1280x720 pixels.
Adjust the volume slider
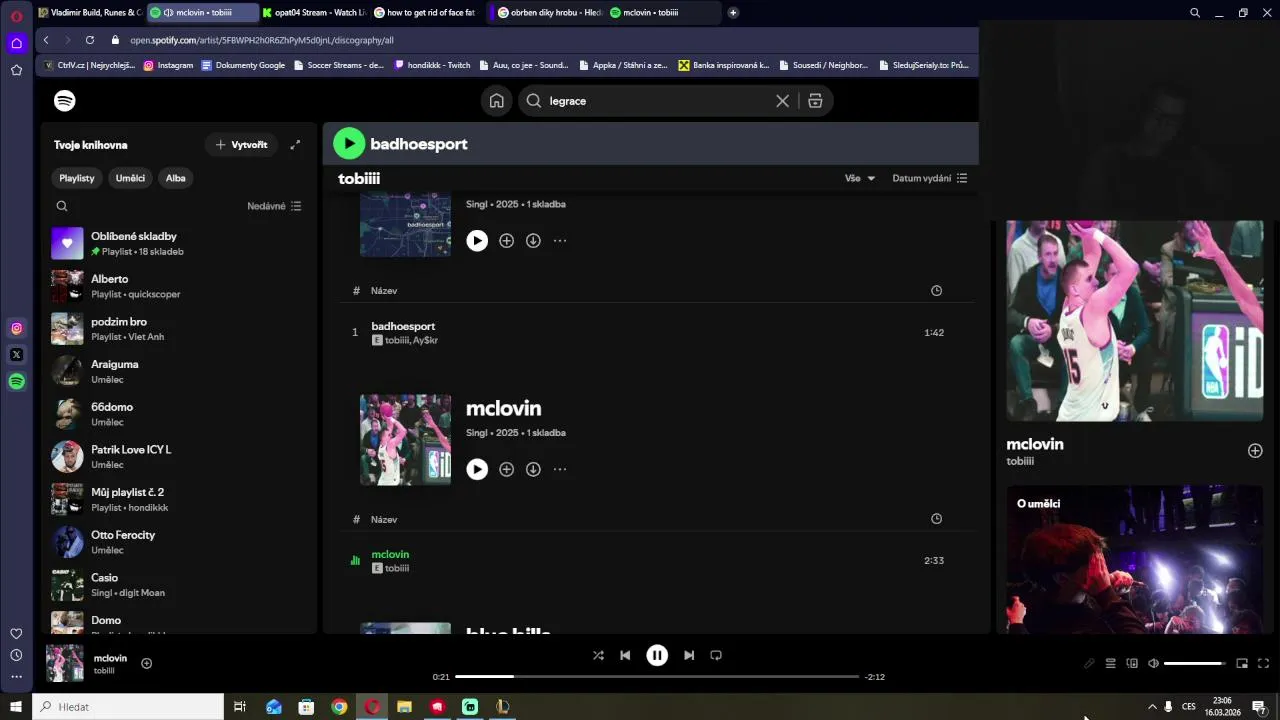pyautogui.click(x=1195, y=663)
